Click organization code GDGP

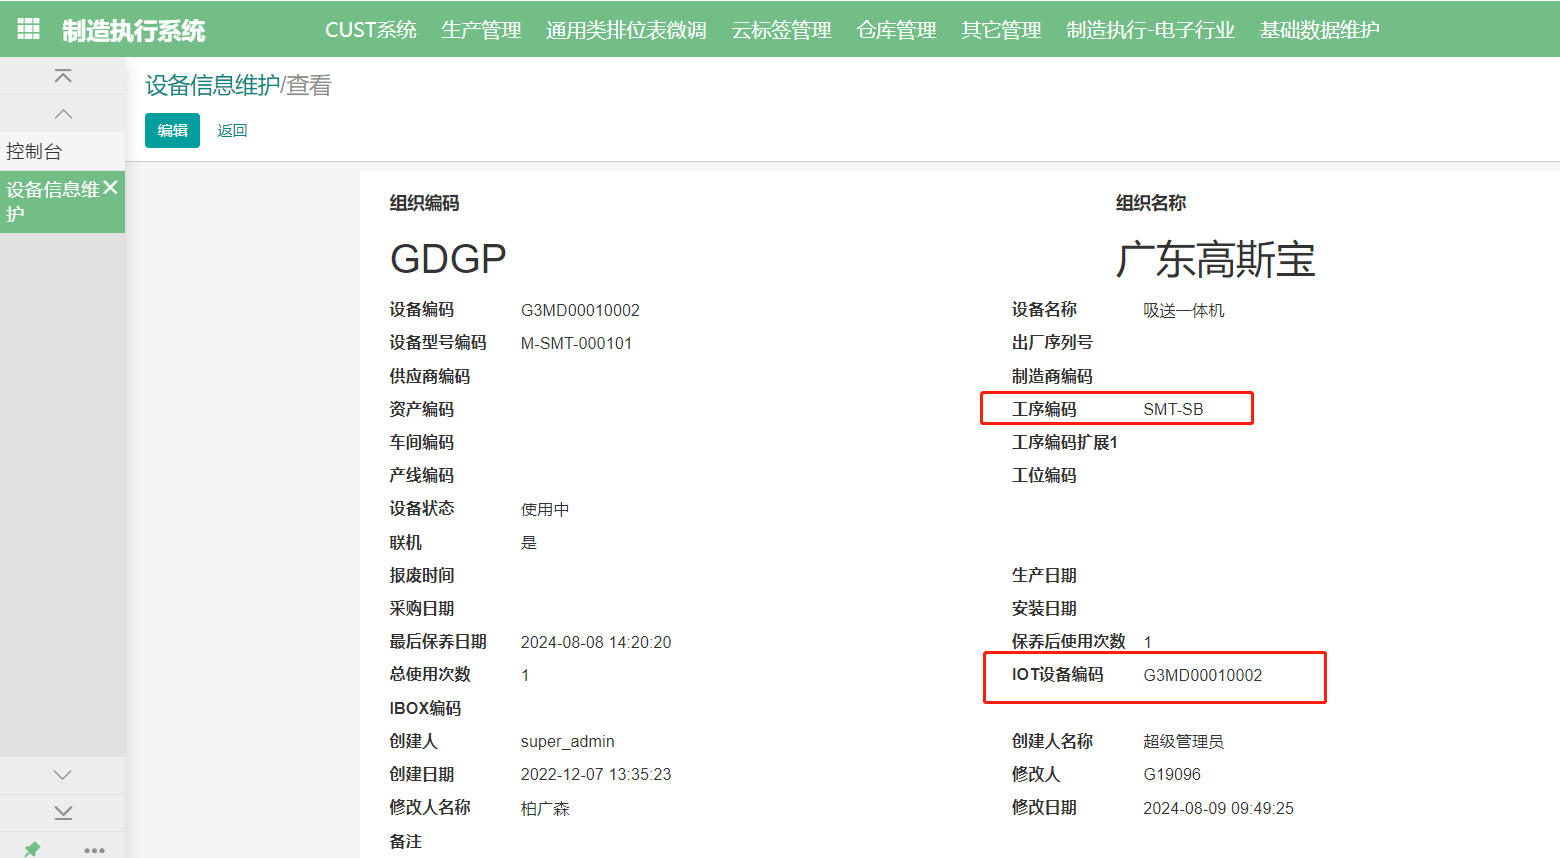coord(448,258)
